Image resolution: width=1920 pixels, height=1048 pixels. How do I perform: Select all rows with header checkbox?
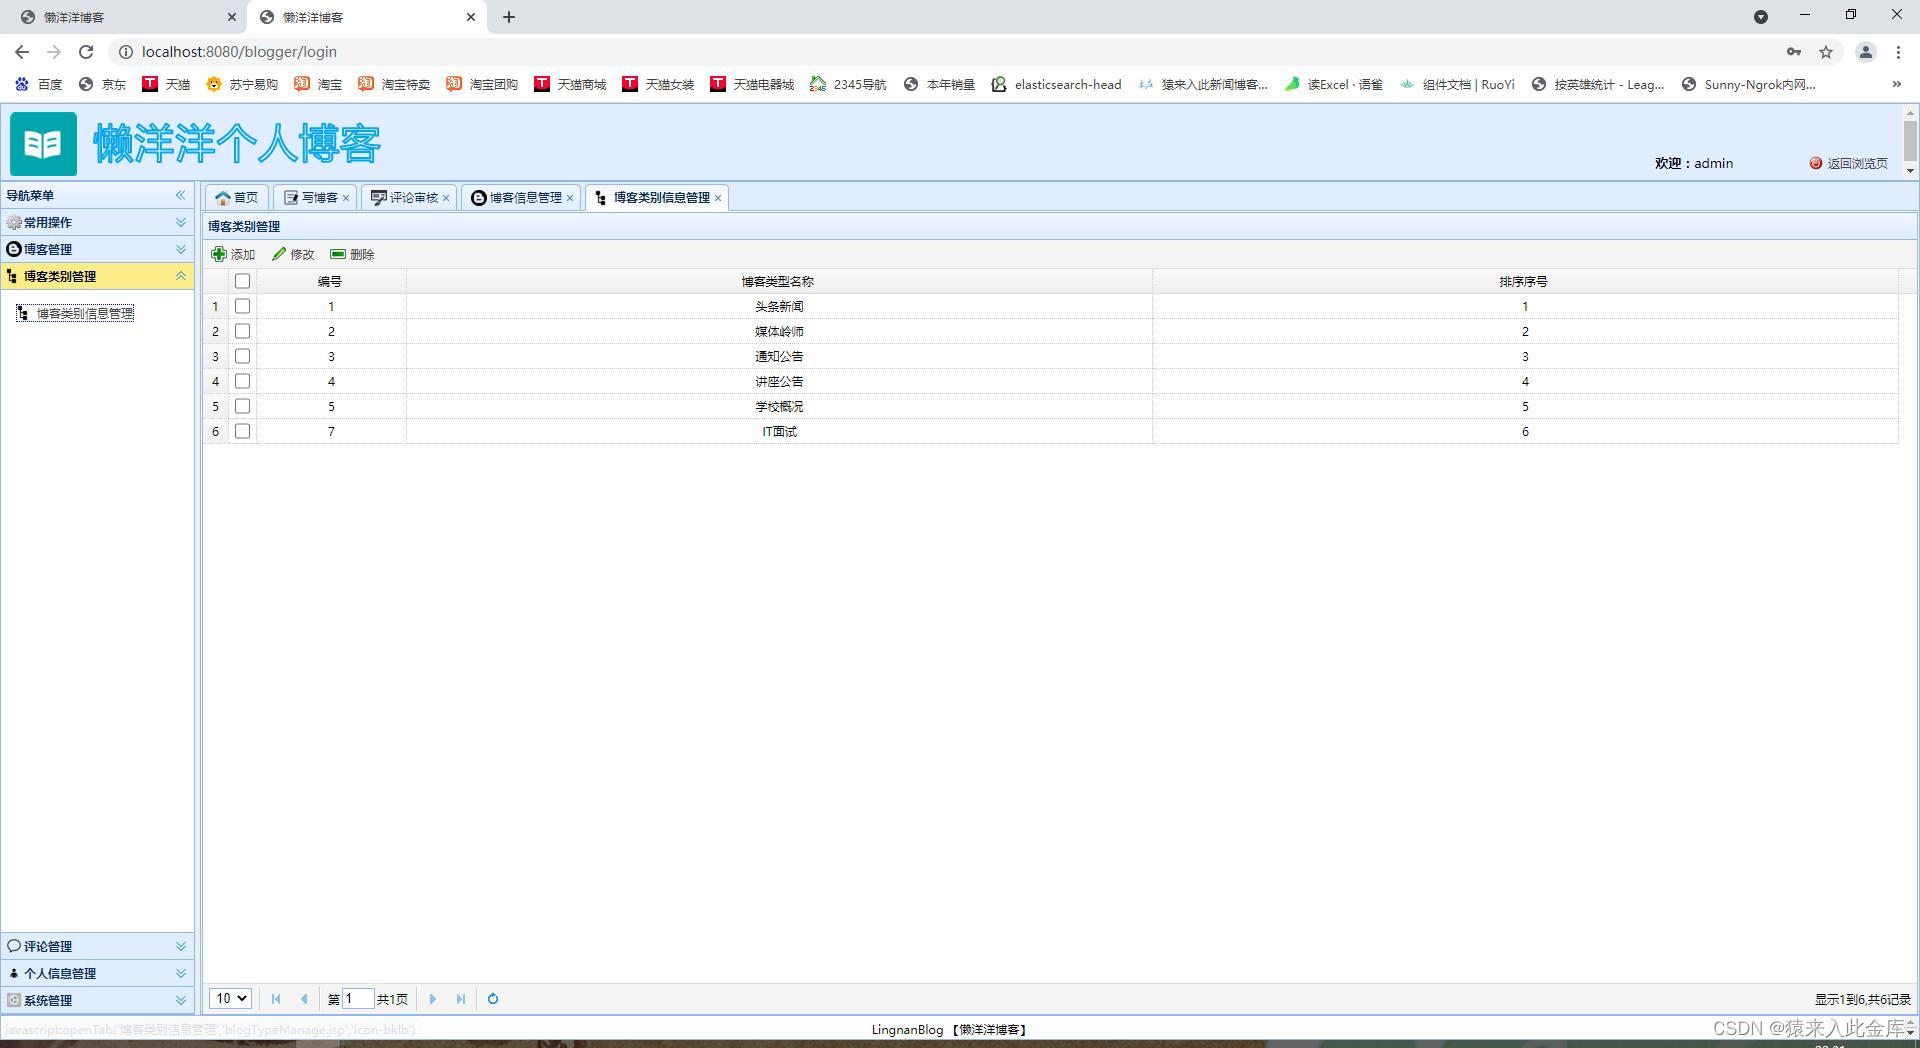click(x=242, y=281)
